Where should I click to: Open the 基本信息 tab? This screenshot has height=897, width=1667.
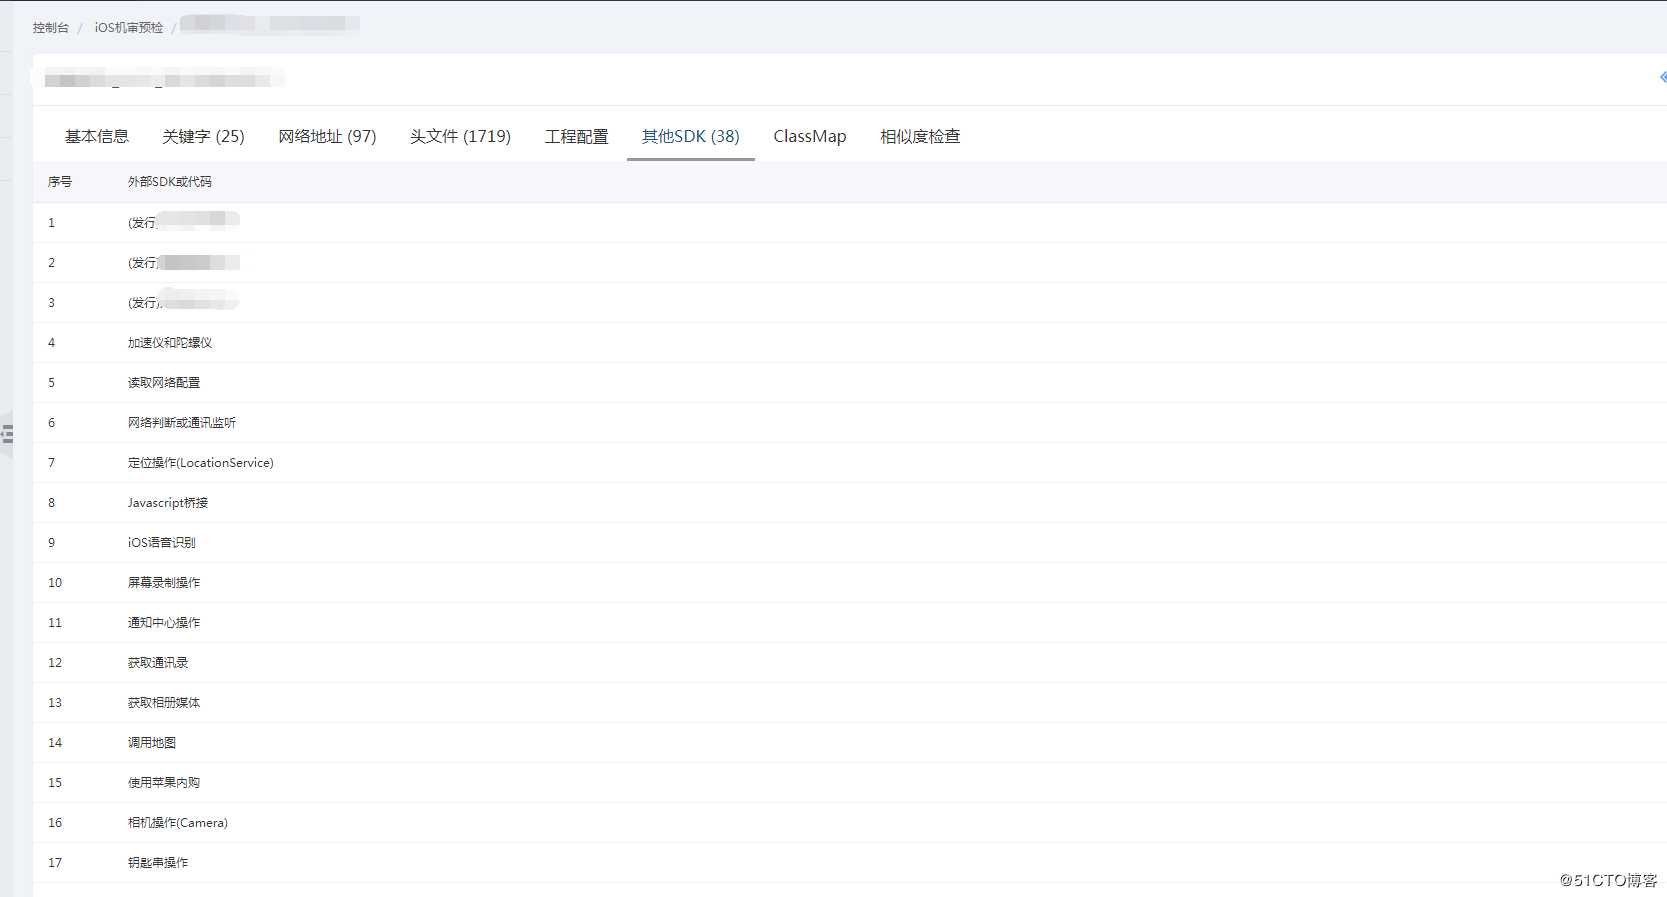pos(97,136)
